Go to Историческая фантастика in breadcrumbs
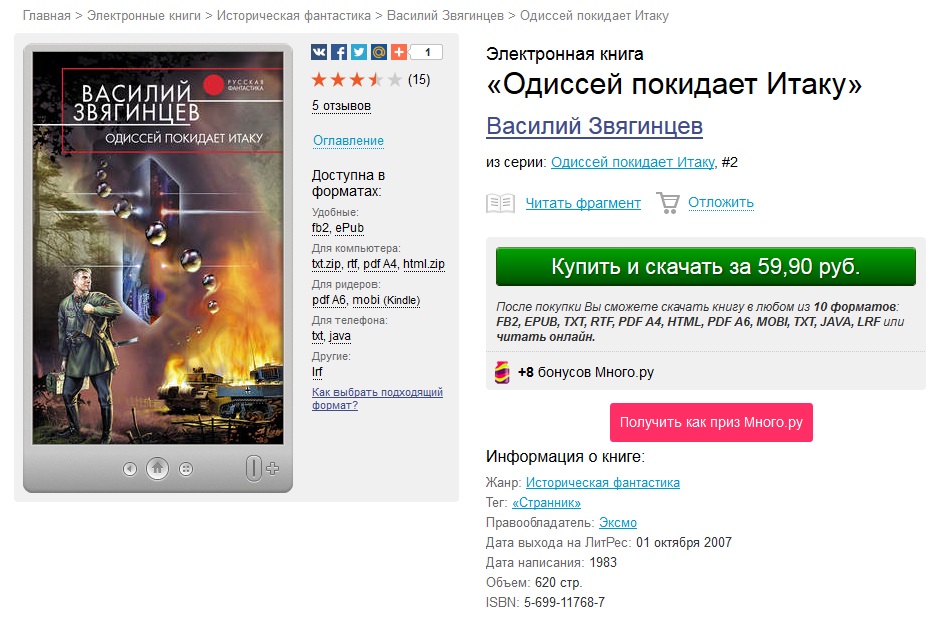 tap(293, 16)
